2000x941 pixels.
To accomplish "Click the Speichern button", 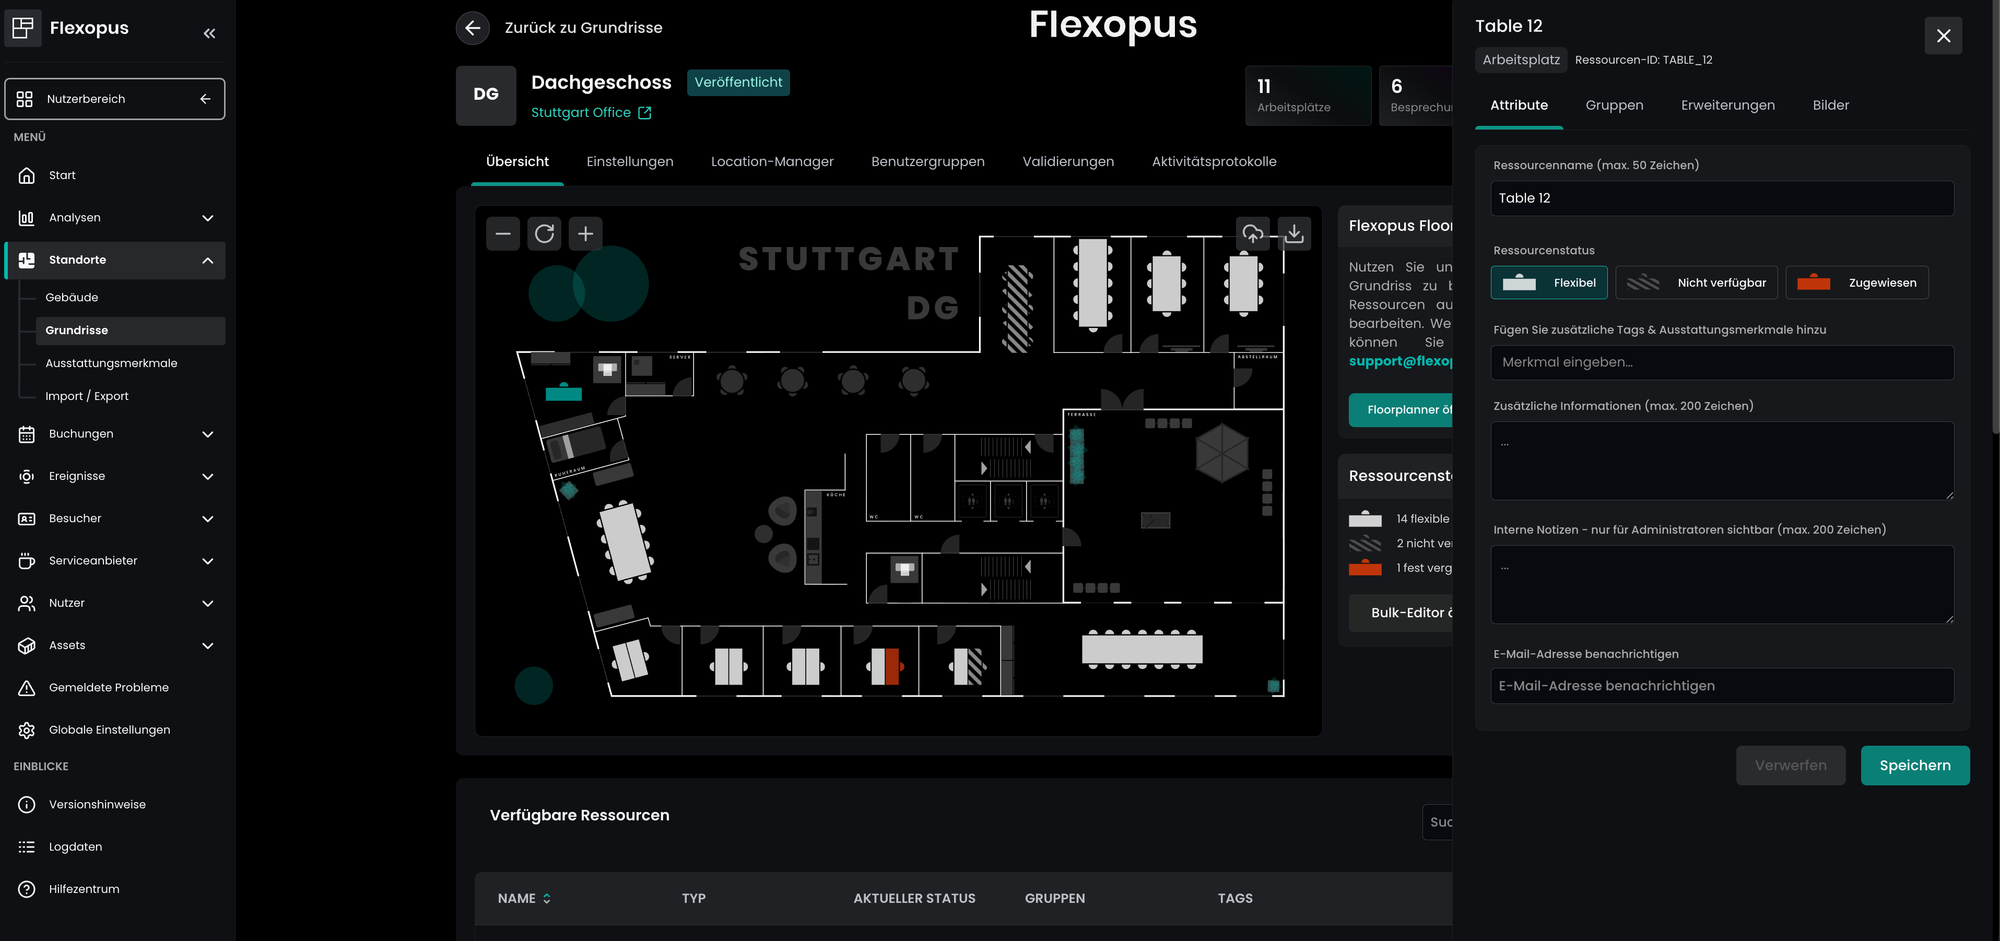I will pyautogui.click(x=1914, y=766).
